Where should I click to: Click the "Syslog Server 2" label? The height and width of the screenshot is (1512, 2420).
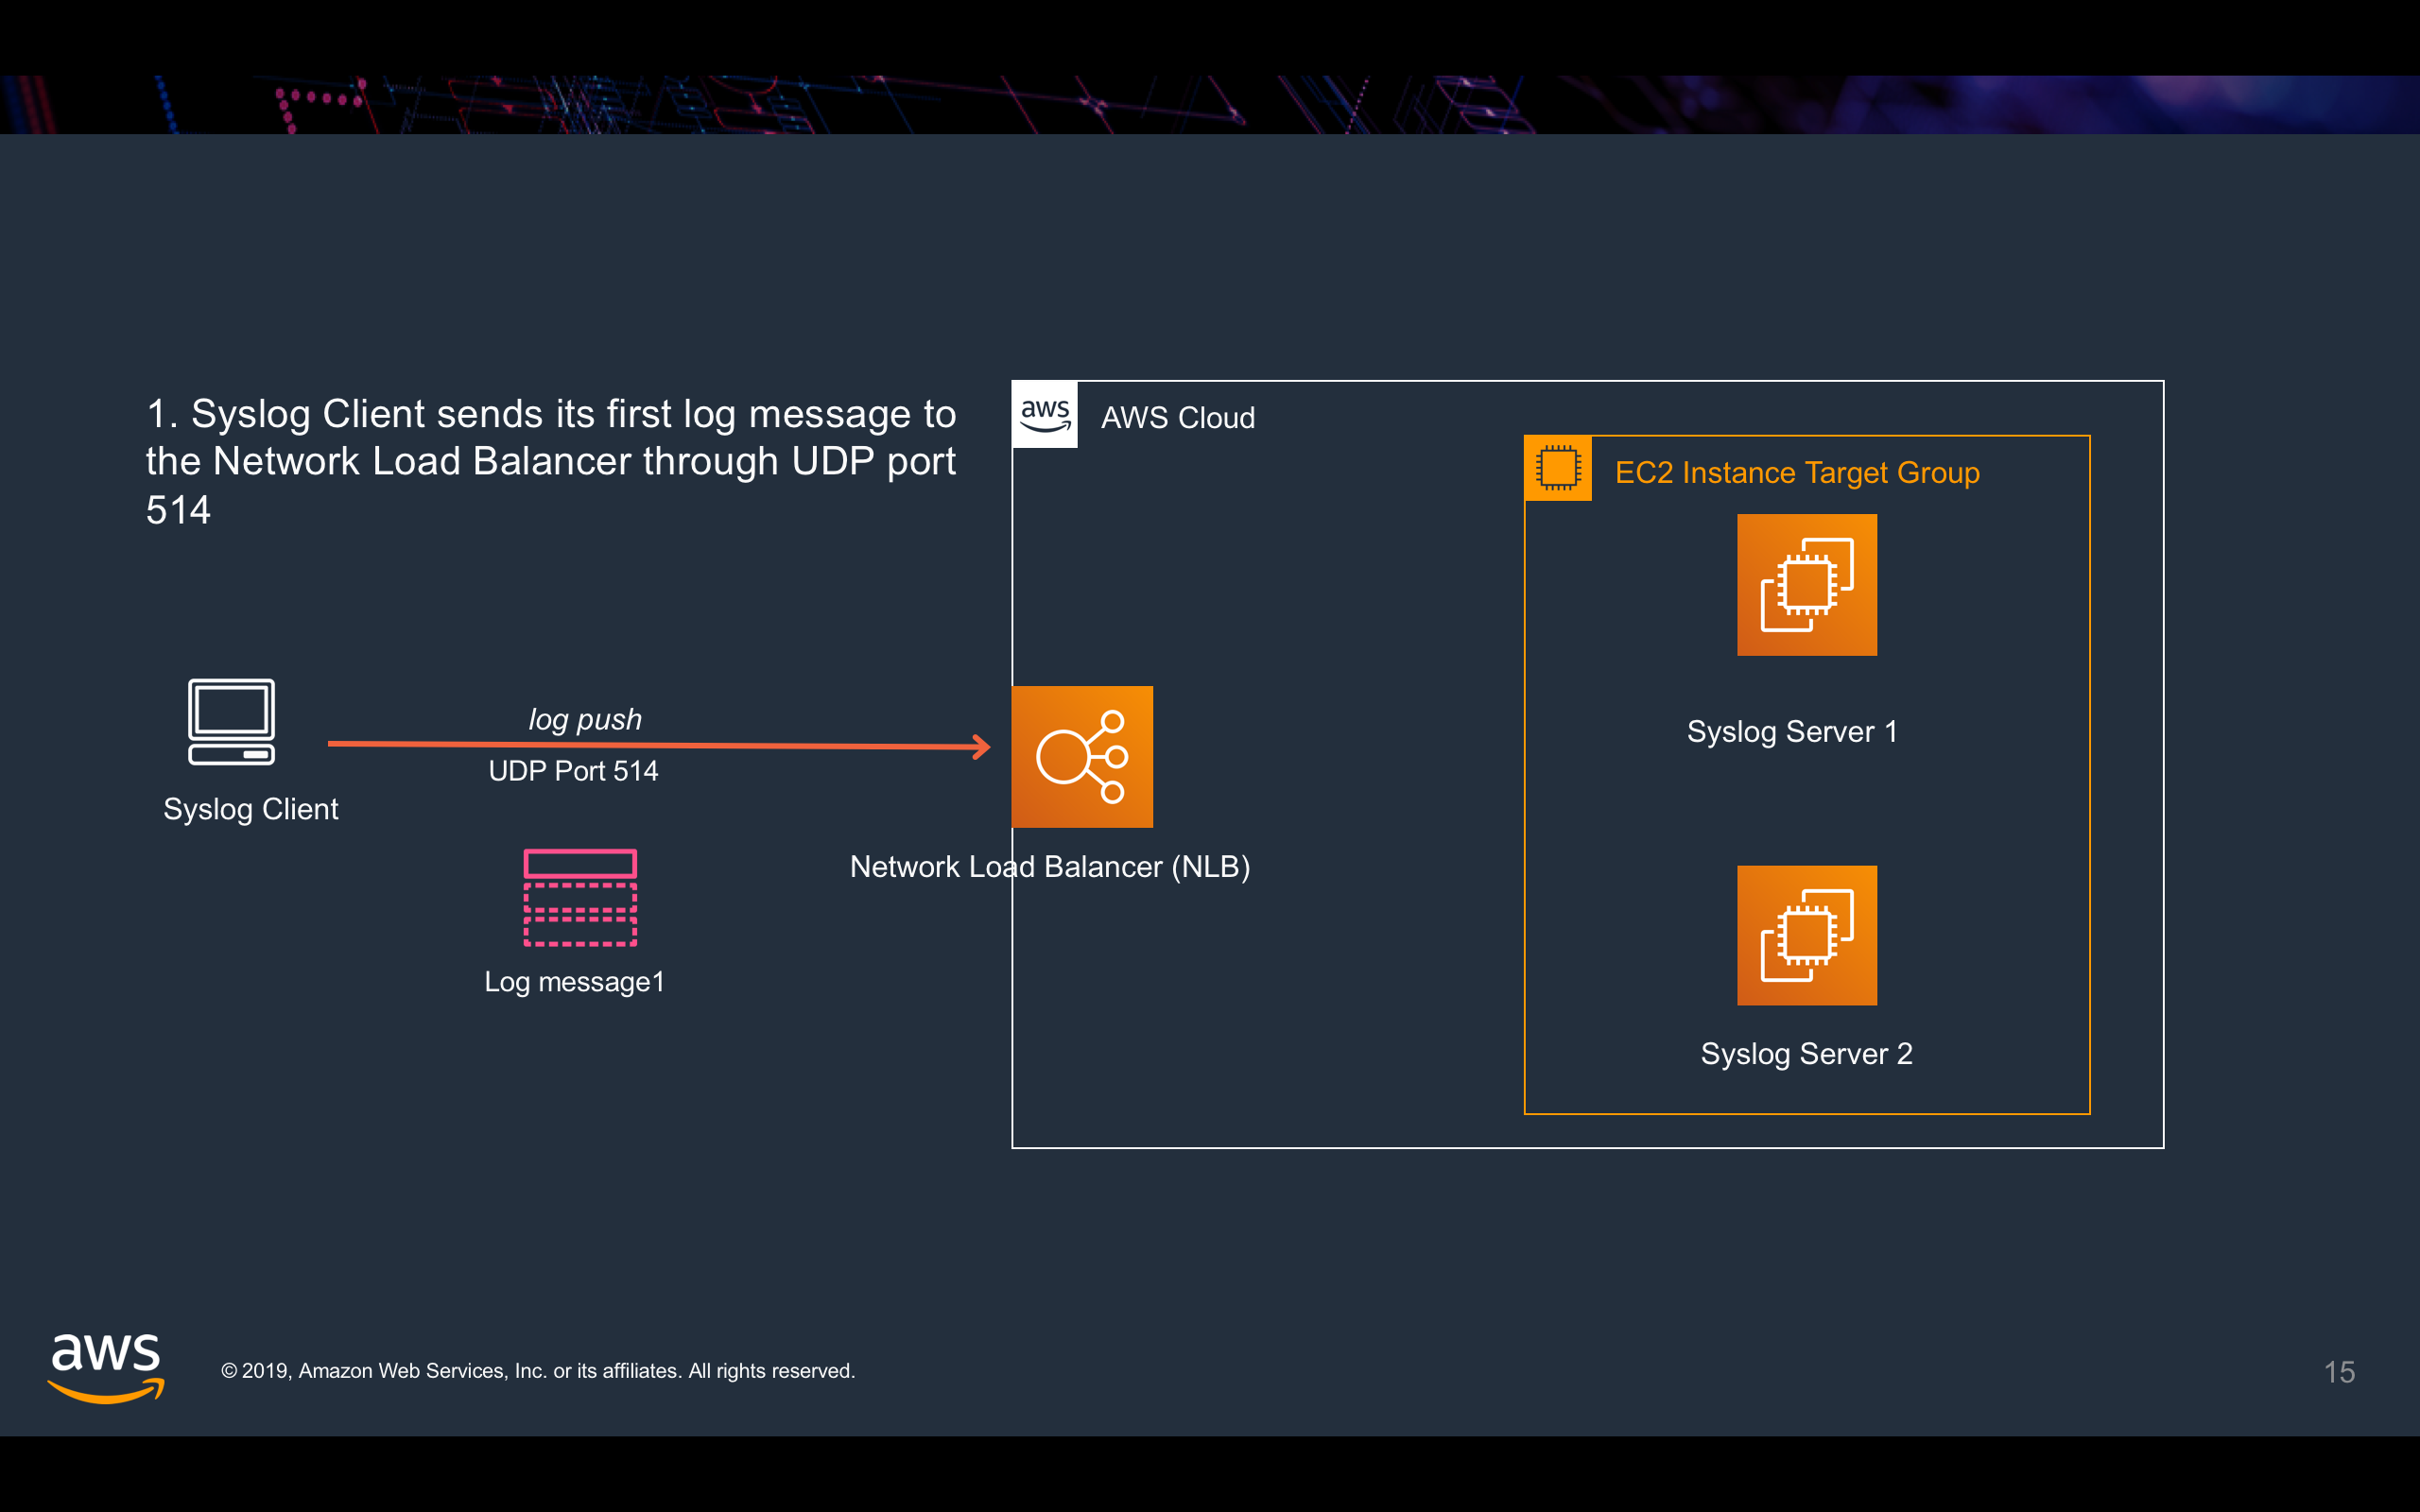(1806, 1053)
